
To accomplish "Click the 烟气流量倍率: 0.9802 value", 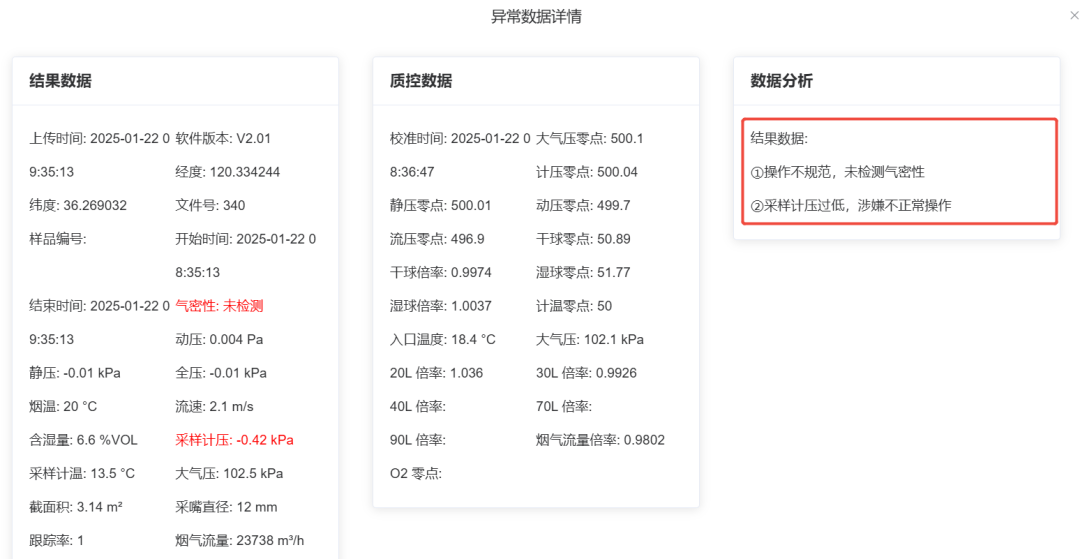I will (x=601, y=440).
